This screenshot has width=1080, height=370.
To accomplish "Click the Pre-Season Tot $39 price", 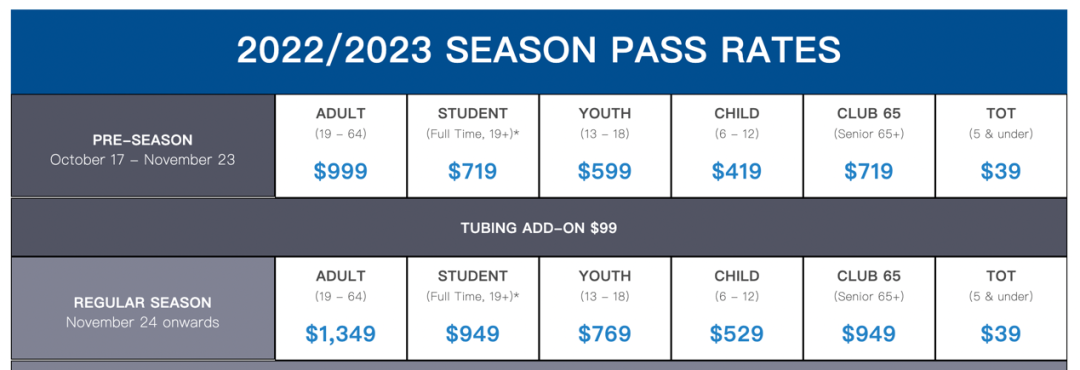I will (x=1001, y=172).
